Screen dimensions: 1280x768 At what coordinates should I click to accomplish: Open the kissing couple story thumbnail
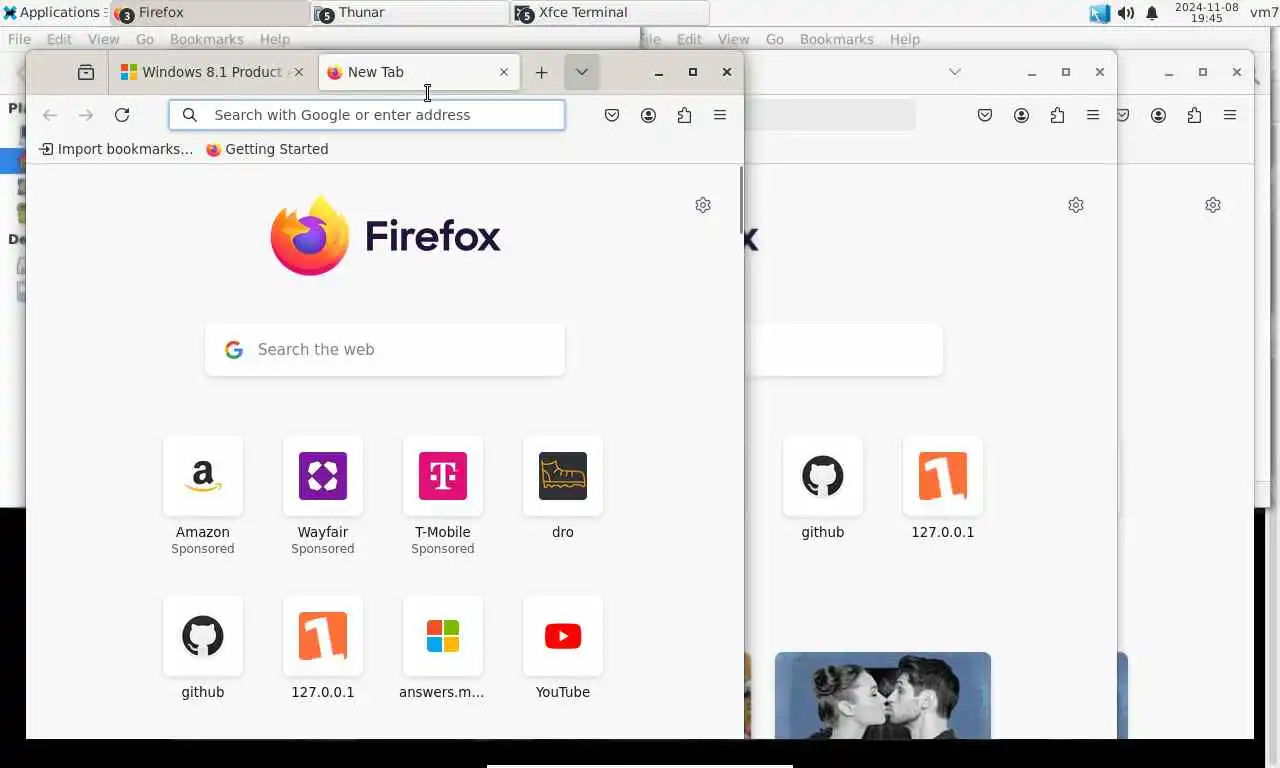[x=883, y=696]
